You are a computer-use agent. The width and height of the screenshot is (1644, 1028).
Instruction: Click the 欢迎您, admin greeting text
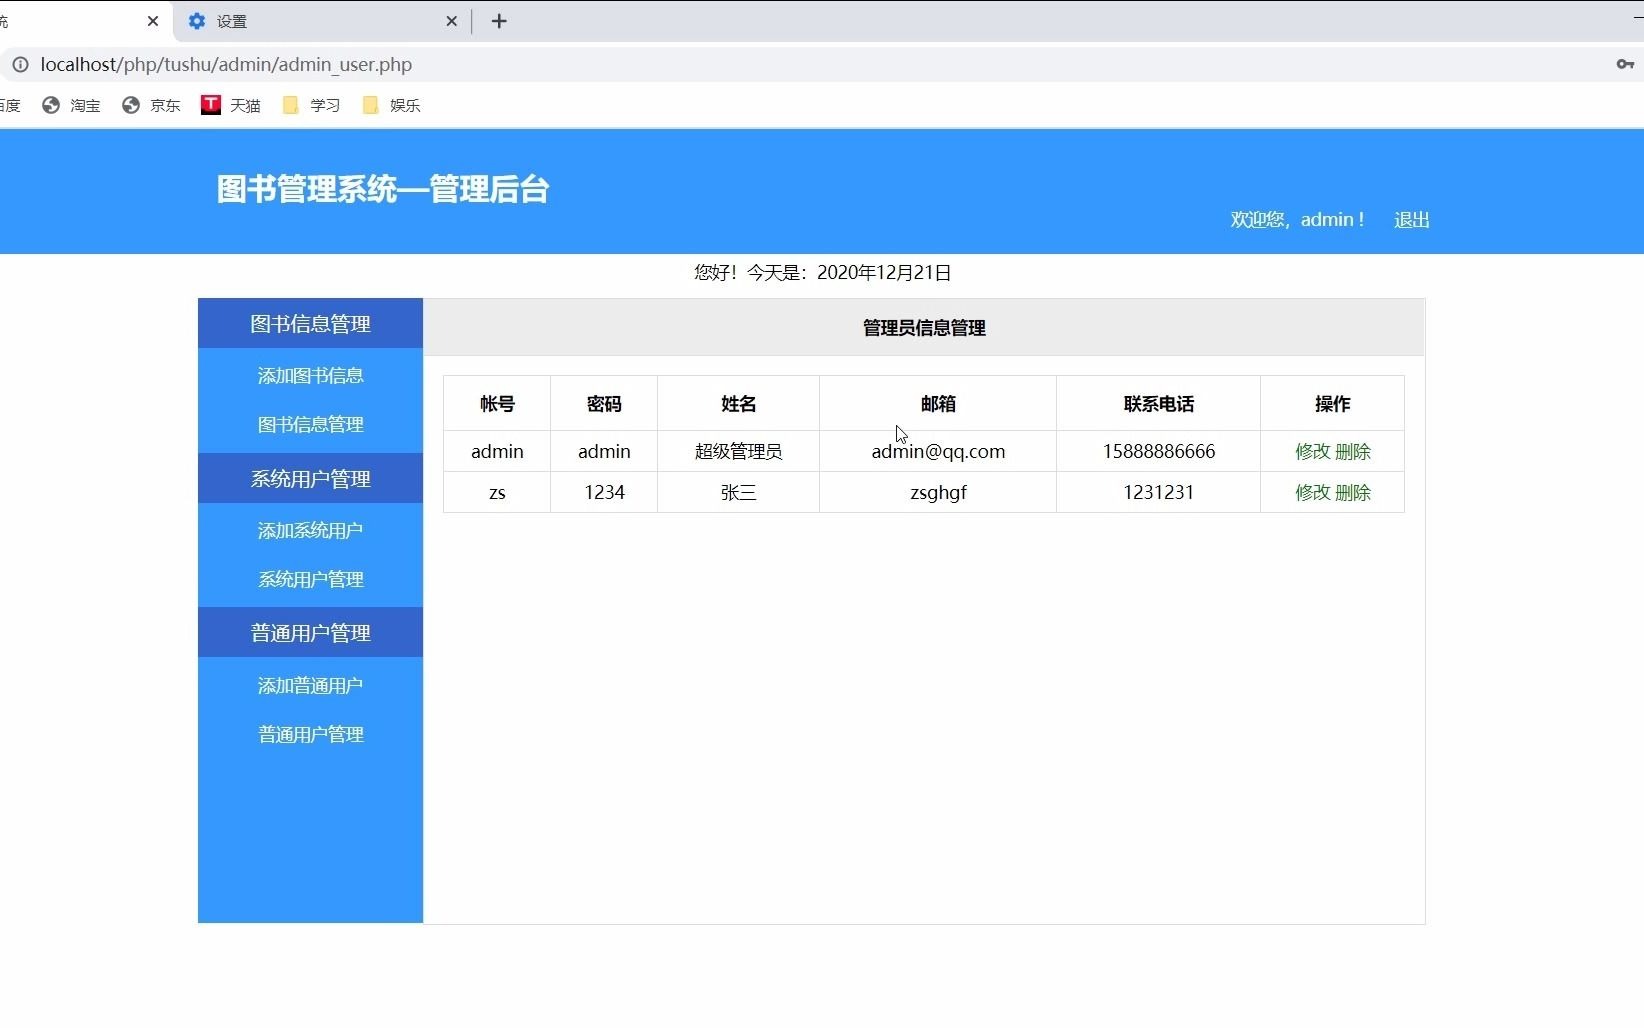tap(1297, 220)
